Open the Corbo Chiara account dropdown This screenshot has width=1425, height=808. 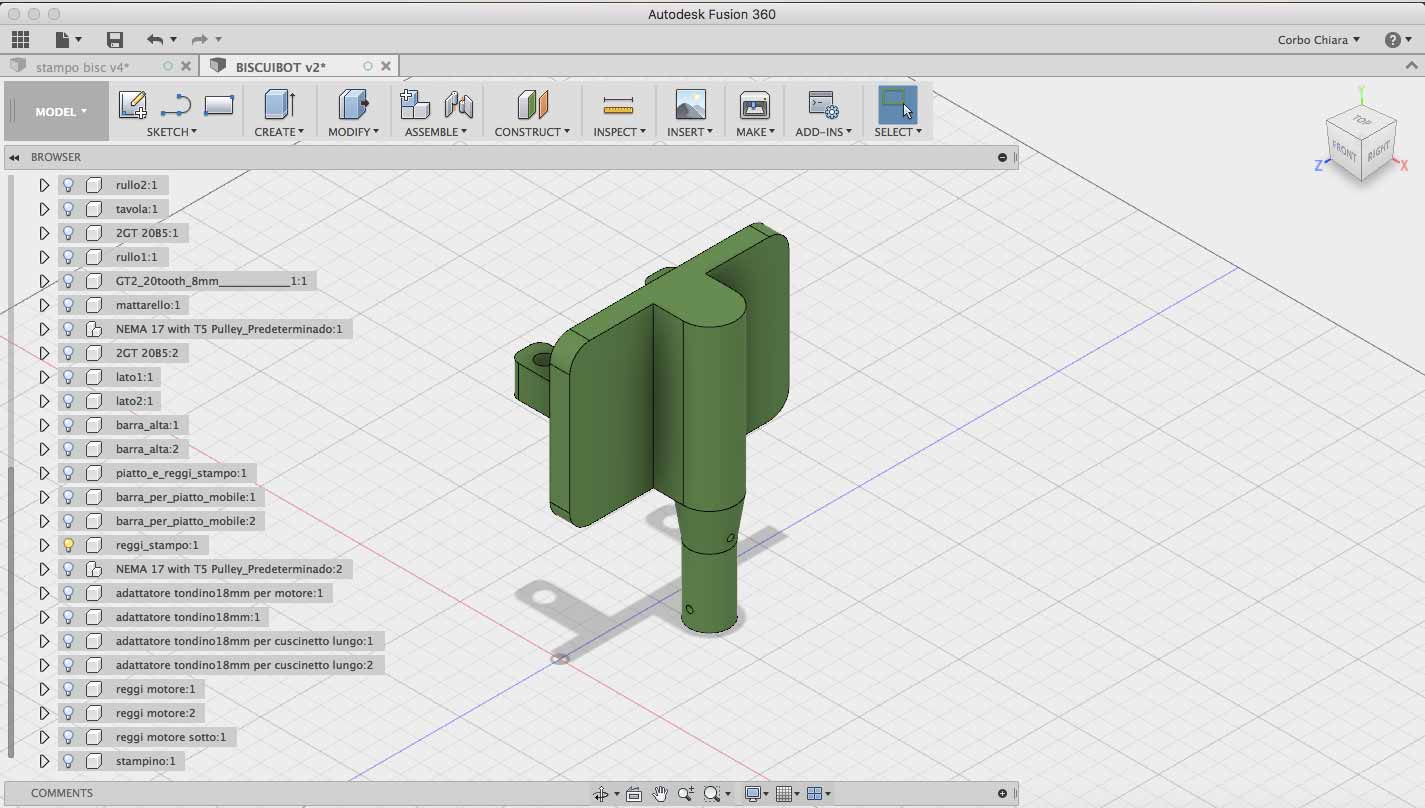pyautogui.click(x=1318, y=40)
